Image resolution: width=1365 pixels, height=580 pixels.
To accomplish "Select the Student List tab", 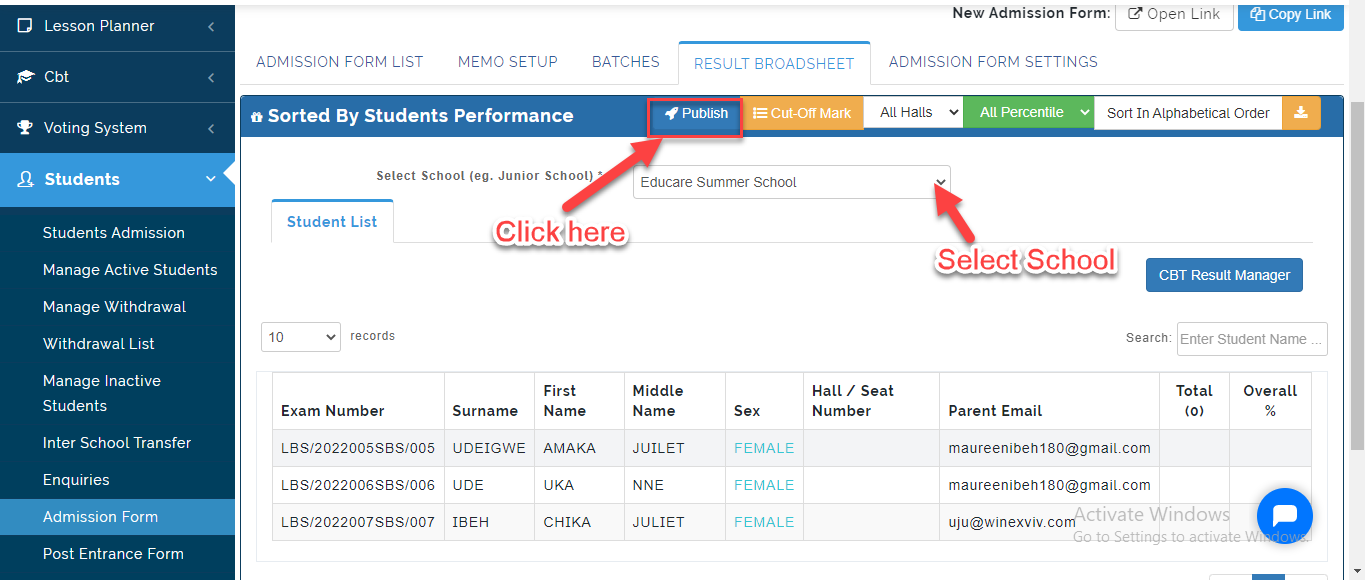I will (332, 222).
